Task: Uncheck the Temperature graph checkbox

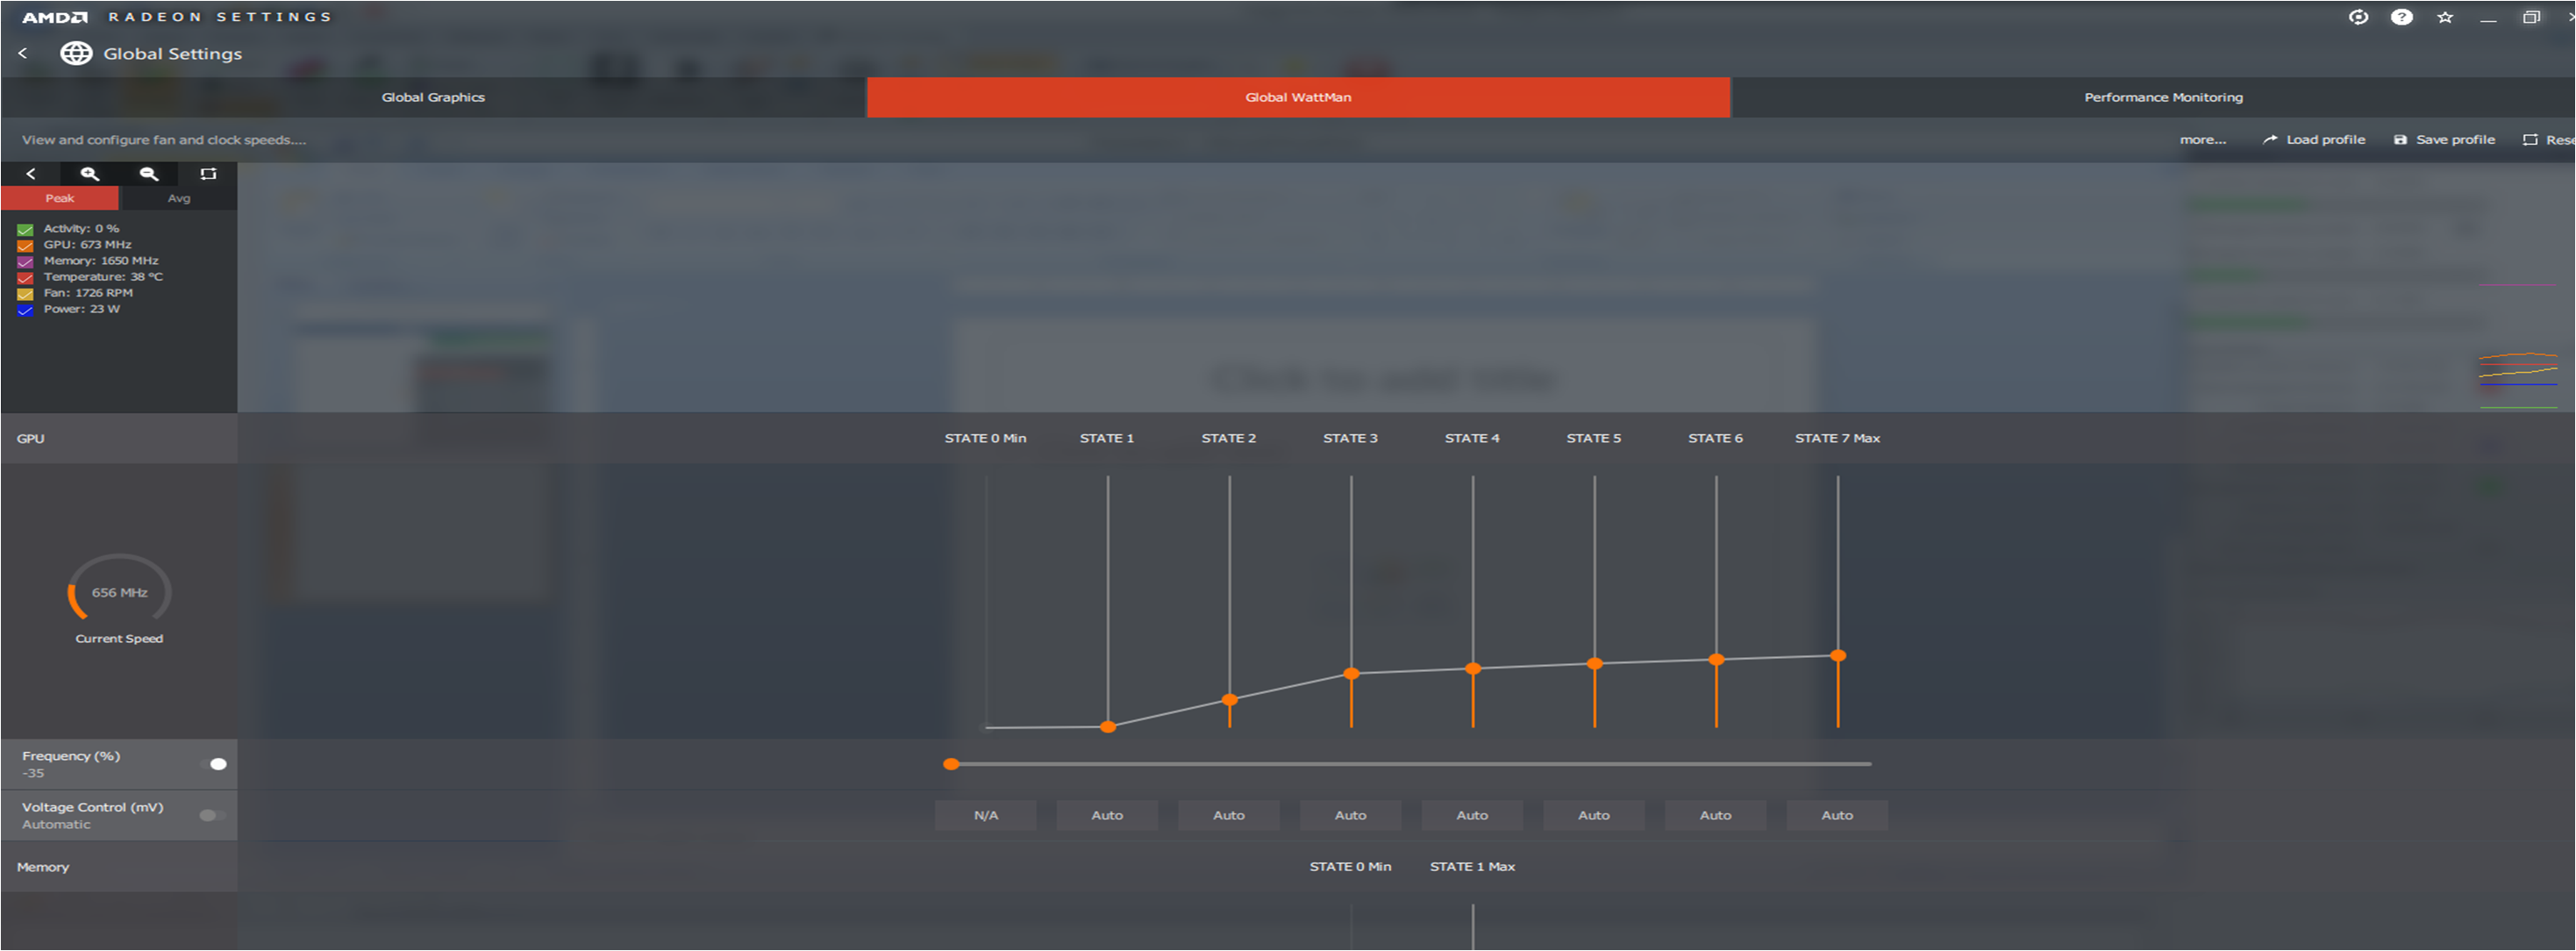Action: pyautogui.click(x=25, y=277)
